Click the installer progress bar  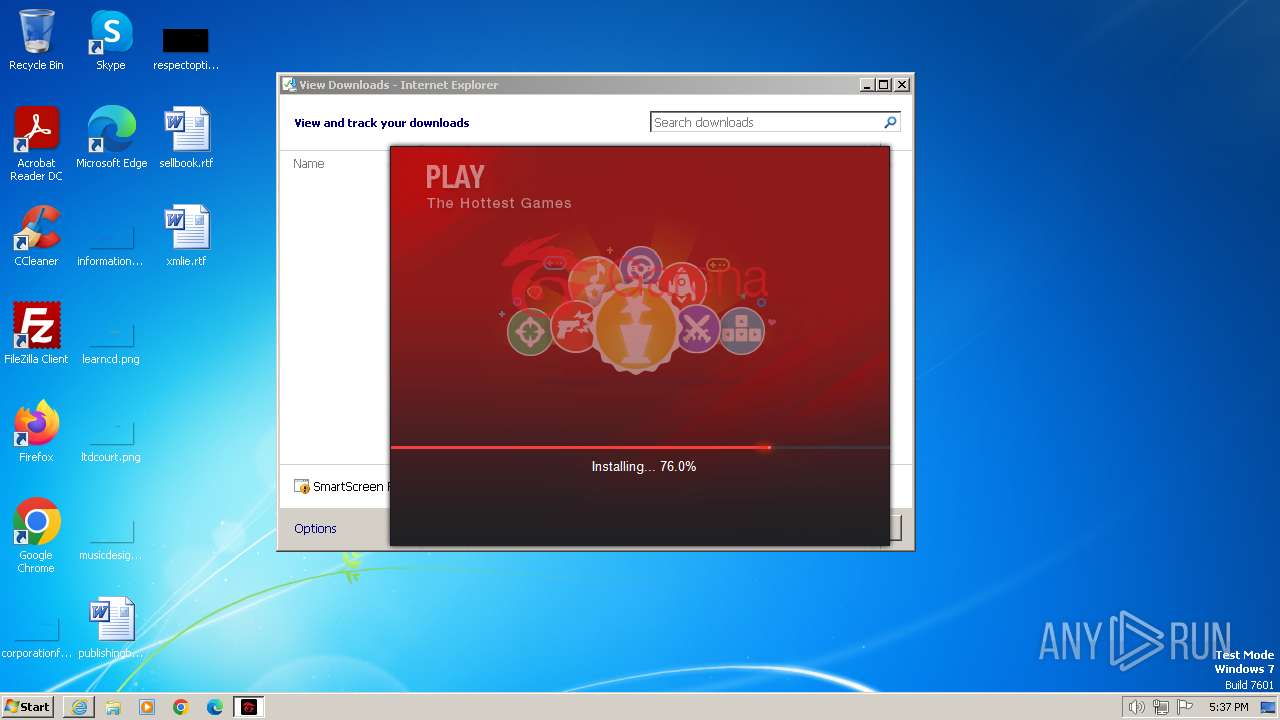(640, 447)
